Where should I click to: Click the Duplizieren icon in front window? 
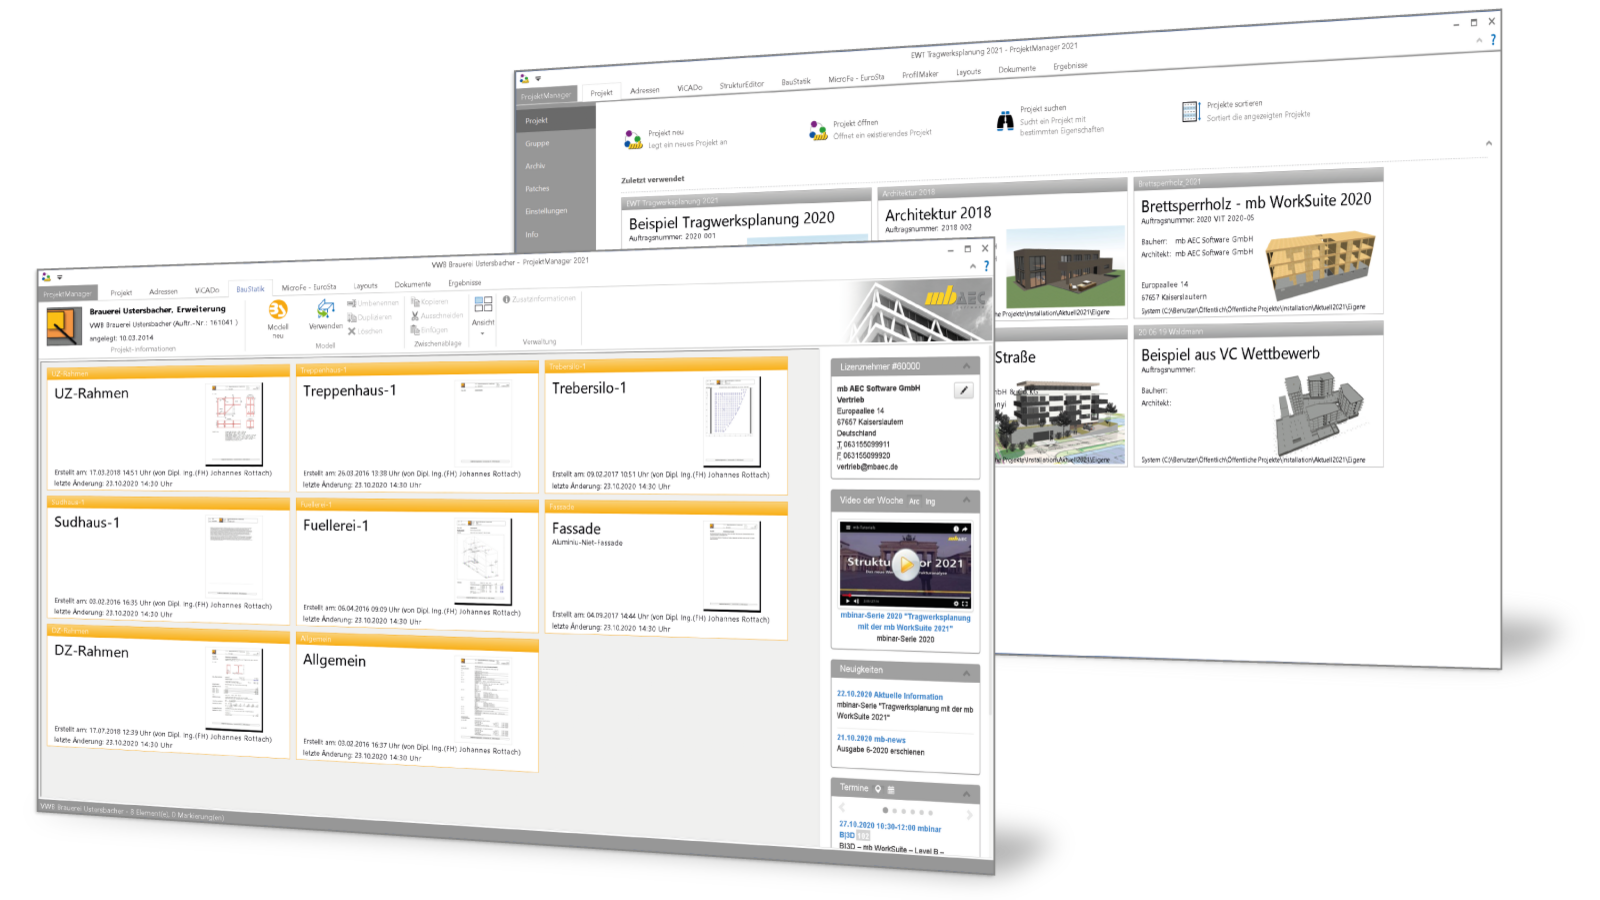352,317
